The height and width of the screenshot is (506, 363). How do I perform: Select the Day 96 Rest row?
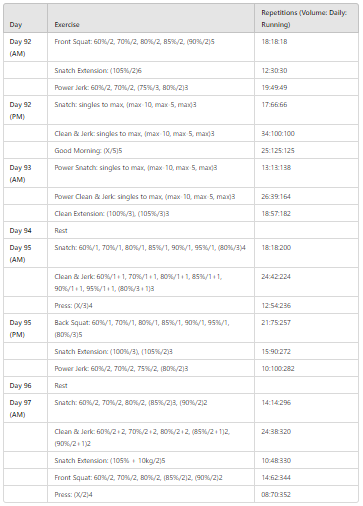coord(181,385)
